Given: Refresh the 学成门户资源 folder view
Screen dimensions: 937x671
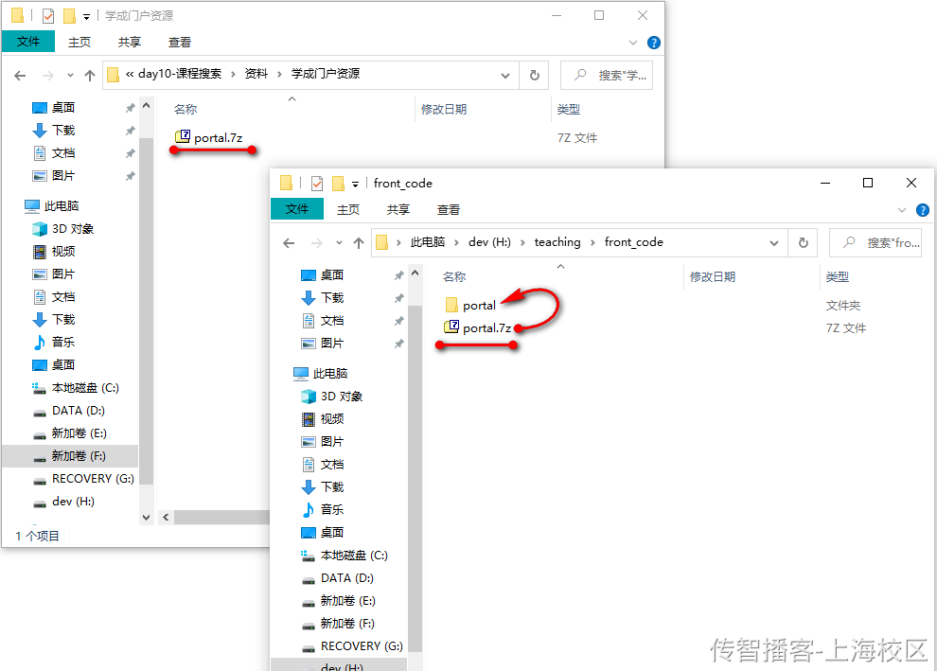Looking at the screenshot, I should tap(534, 75).
